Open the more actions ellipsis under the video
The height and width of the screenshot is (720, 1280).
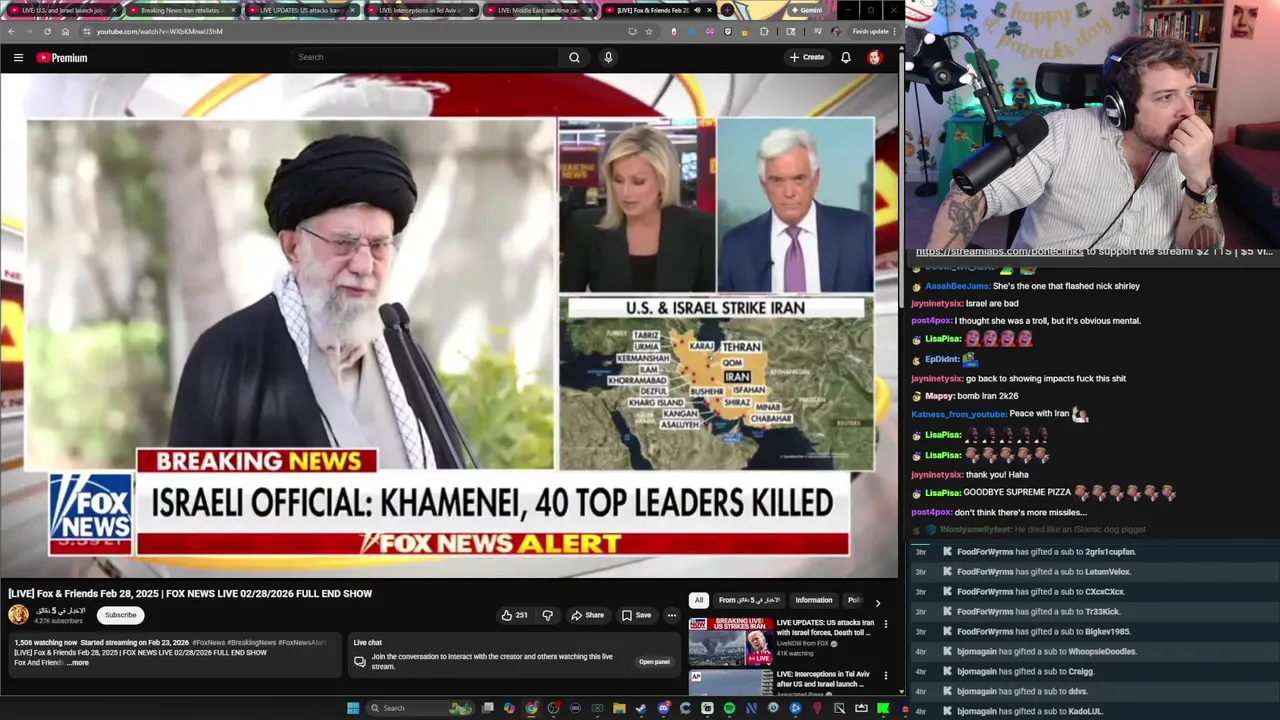[x=672, y=615]
